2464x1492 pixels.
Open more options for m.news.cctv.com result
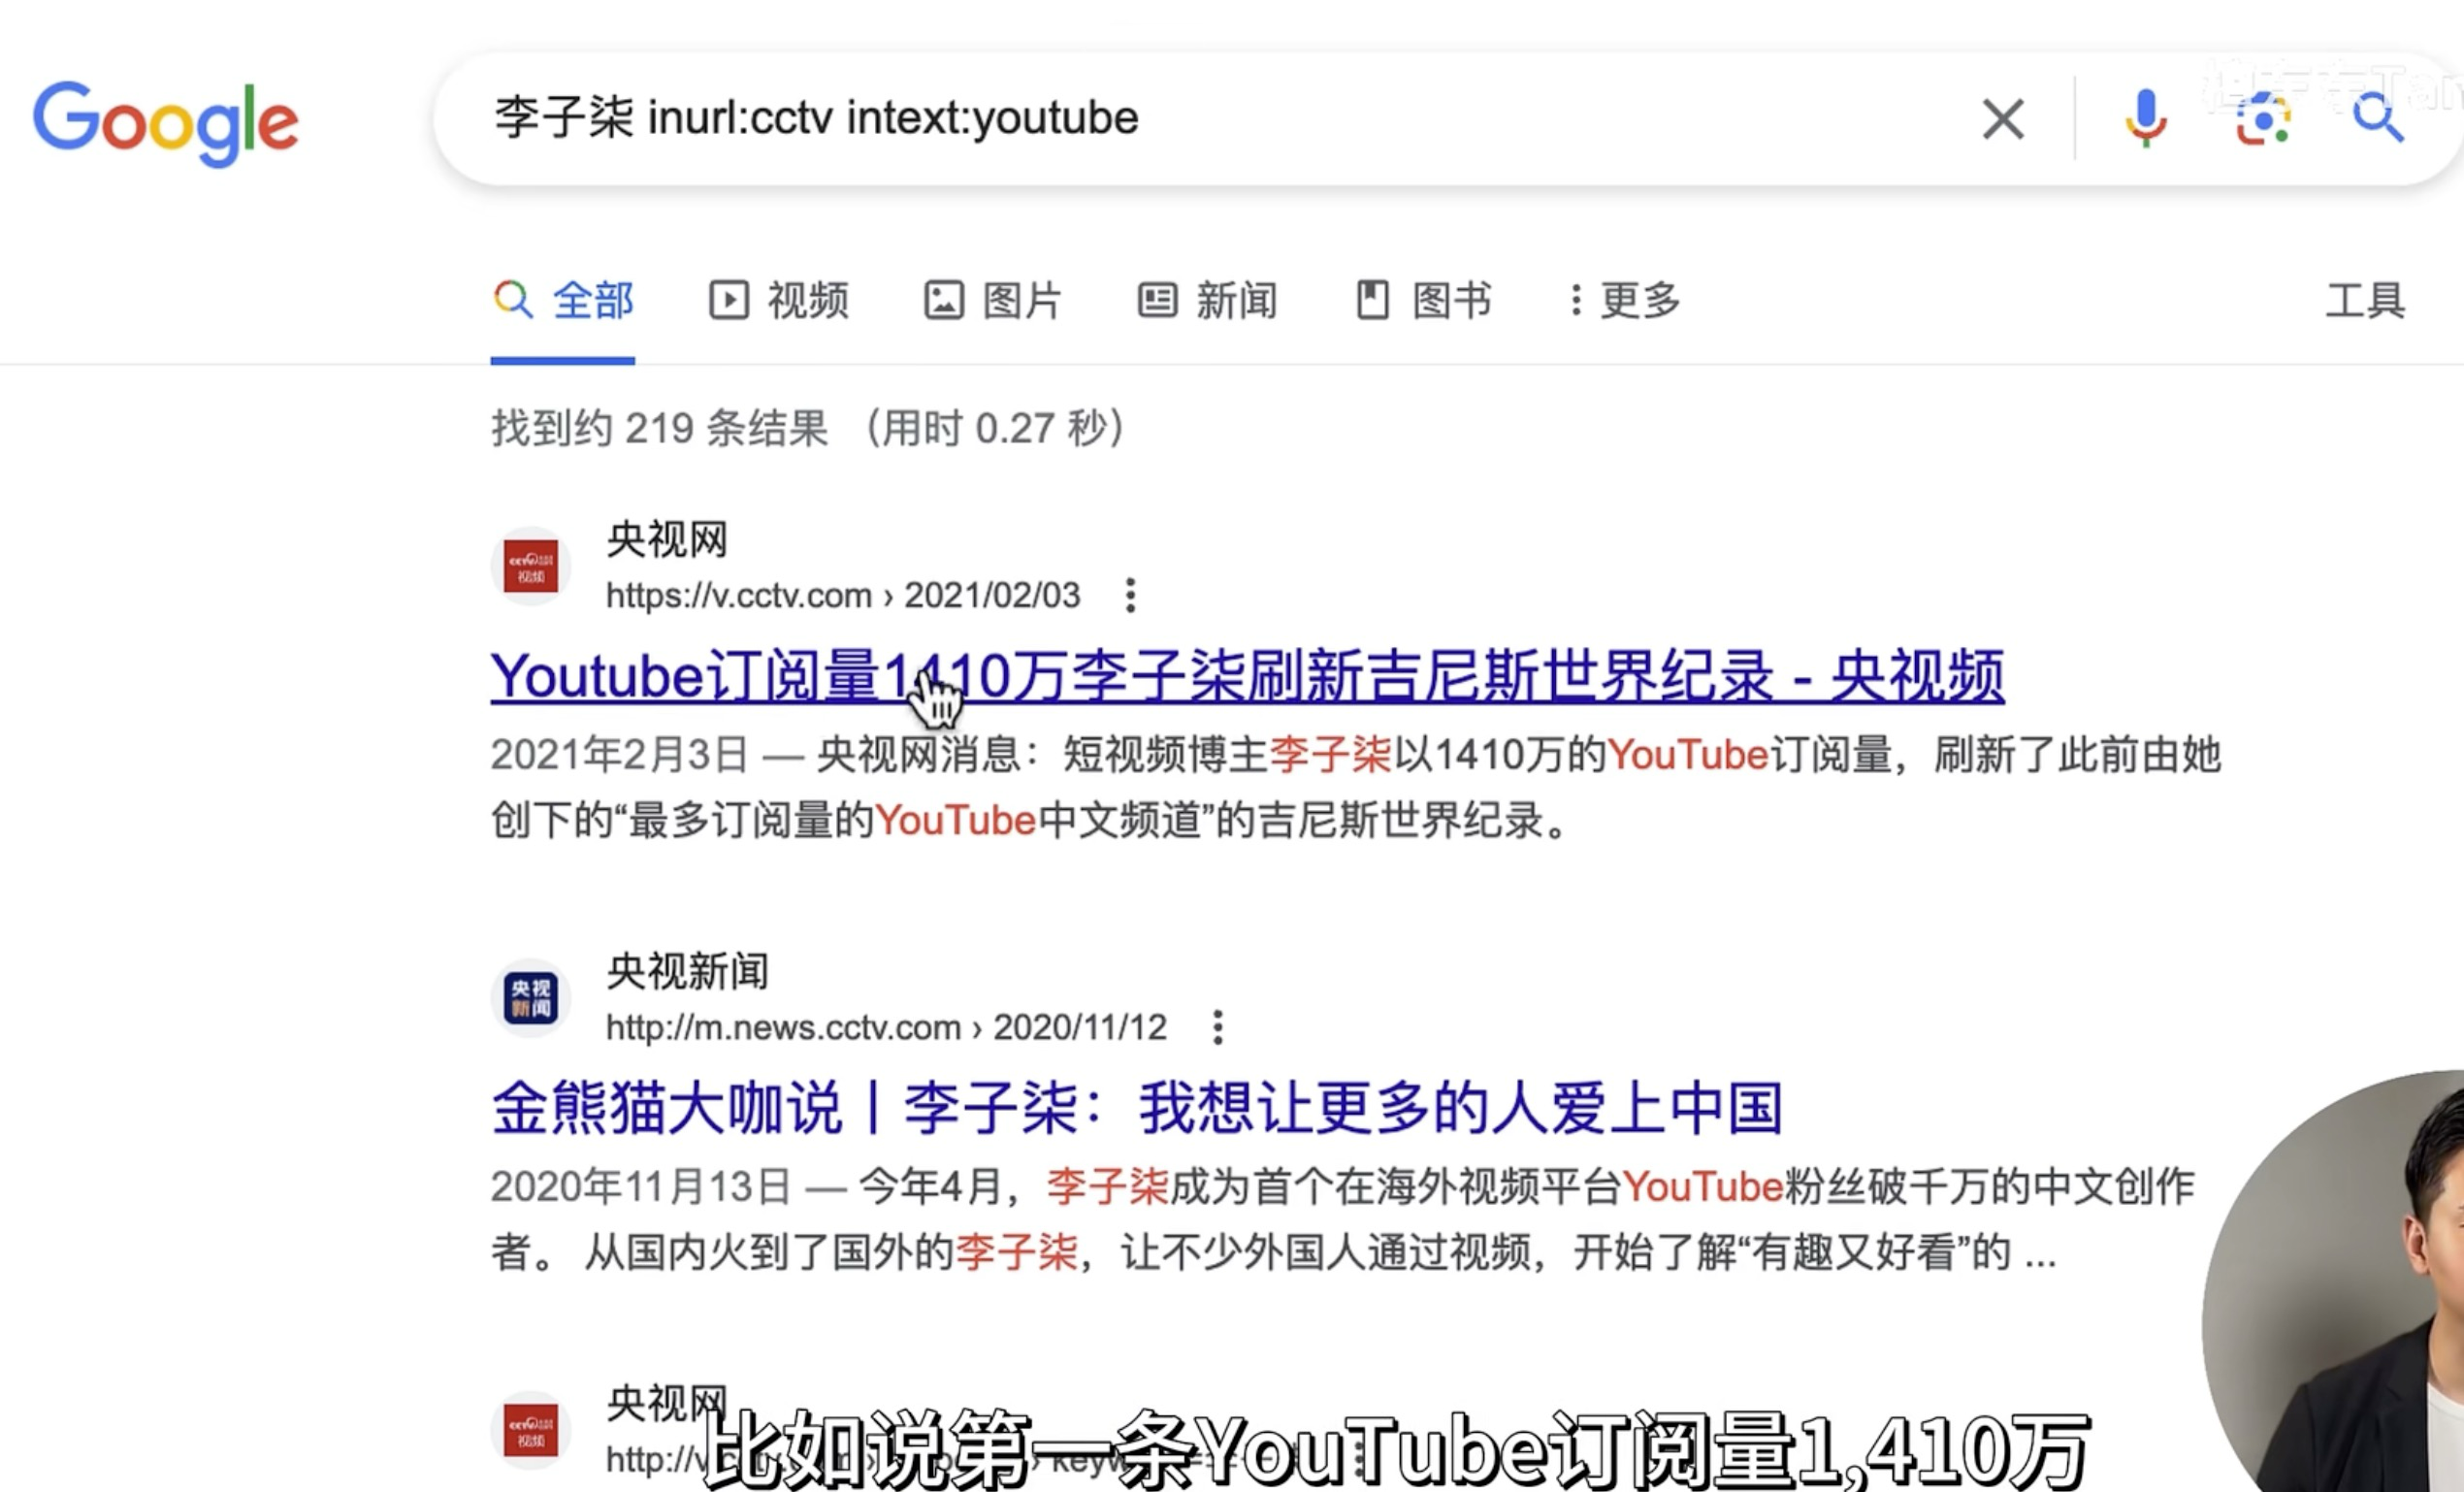point(1217,1028)
